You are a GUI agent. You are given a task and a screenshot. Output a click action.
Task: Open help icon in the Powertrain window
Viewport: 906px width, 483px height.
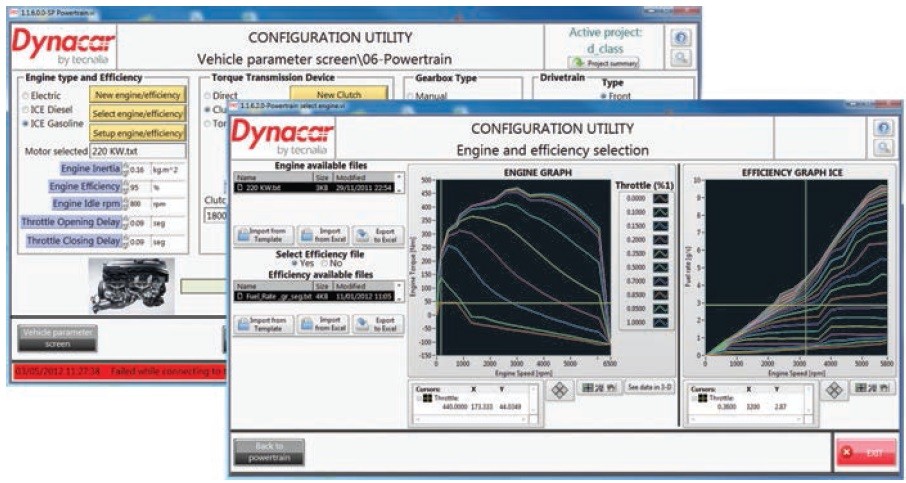click(x=681, y=38)
